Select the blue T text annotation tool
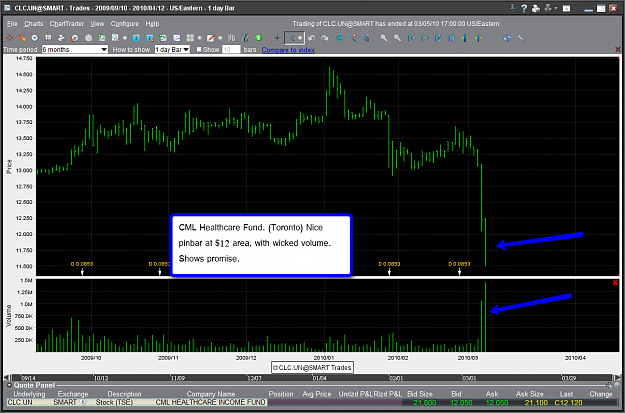 click(x=136, y=38)
